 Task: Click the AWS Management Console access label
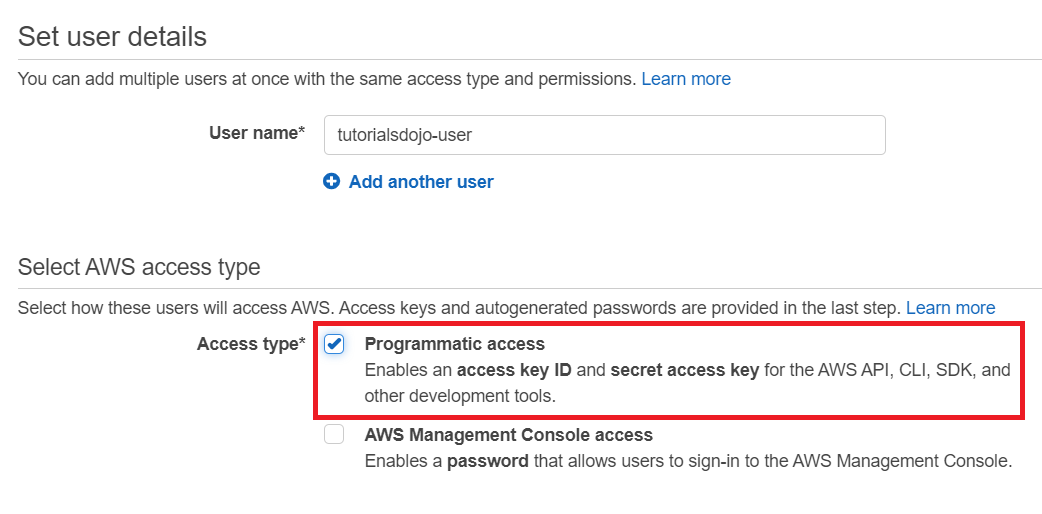(508, 435)
